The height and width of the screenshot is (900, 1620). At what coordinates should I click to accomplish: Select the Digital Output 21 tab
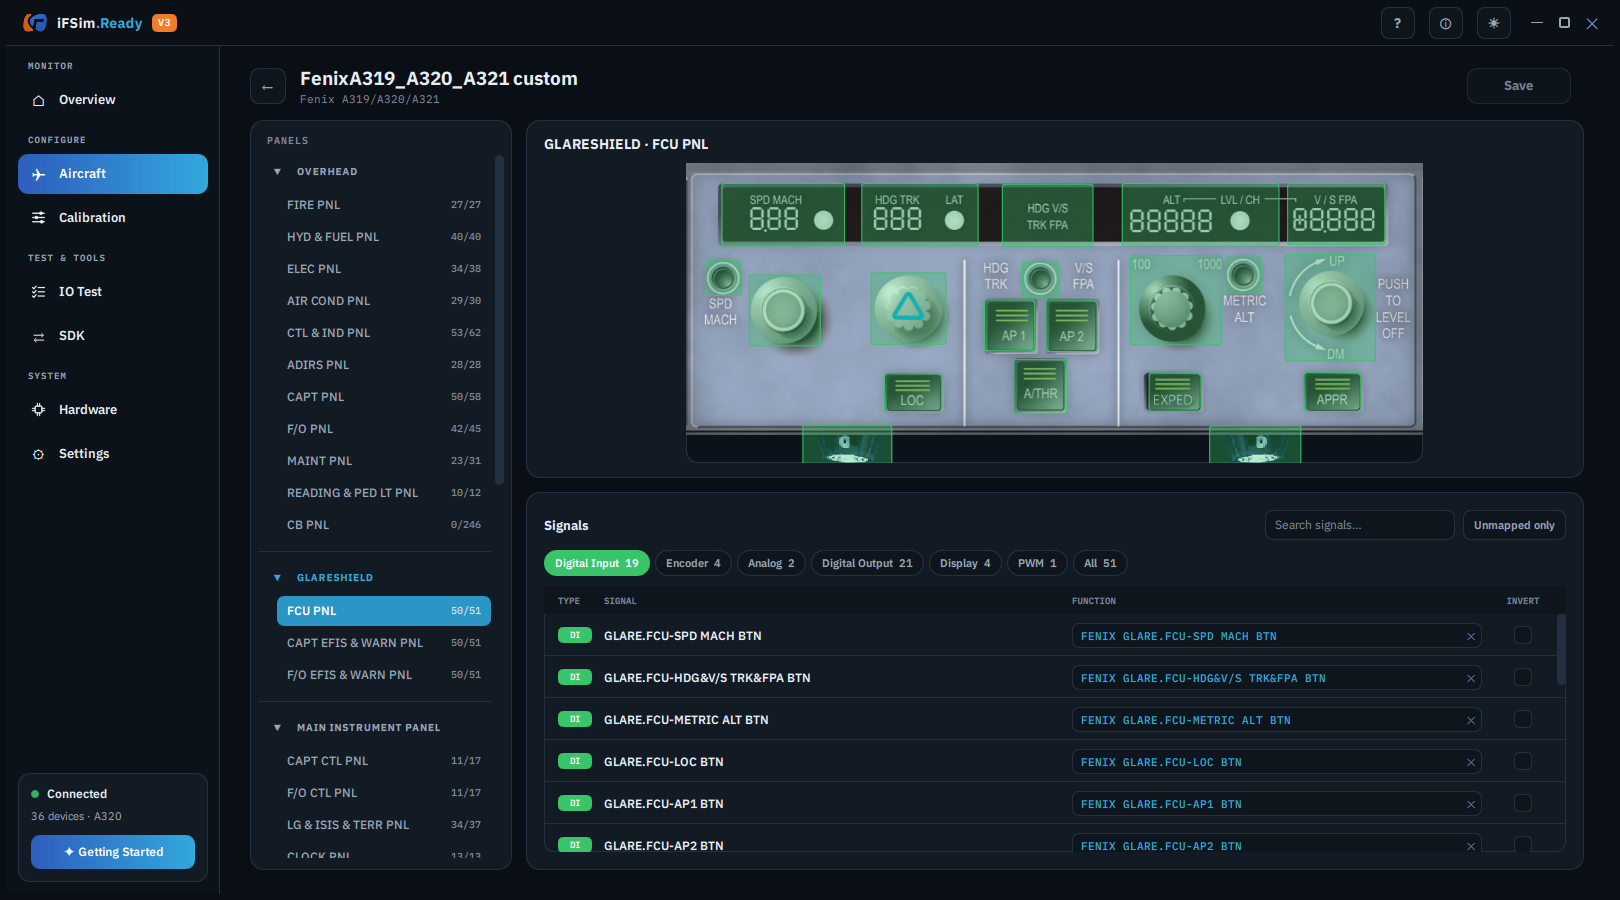[867, 563]
